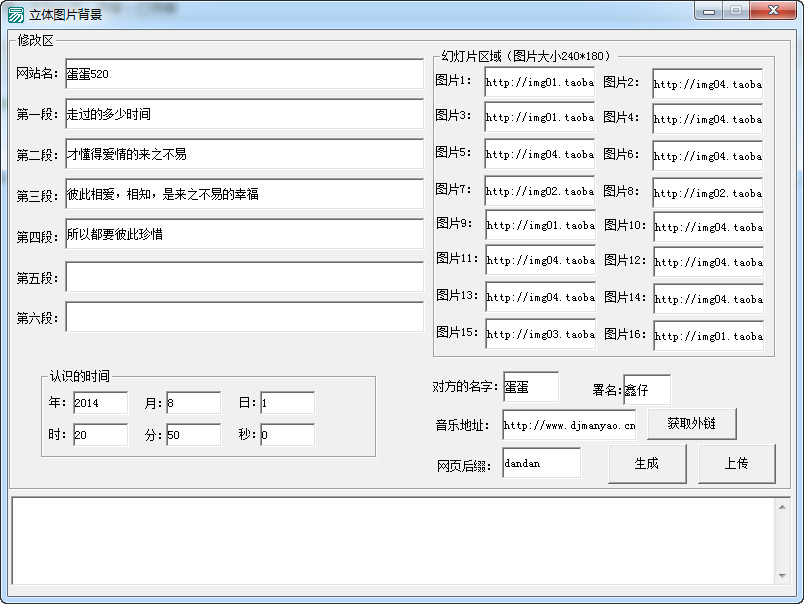804x604 pixels.
Task: Click the 网站名 input field
Action: coord(245,74)
